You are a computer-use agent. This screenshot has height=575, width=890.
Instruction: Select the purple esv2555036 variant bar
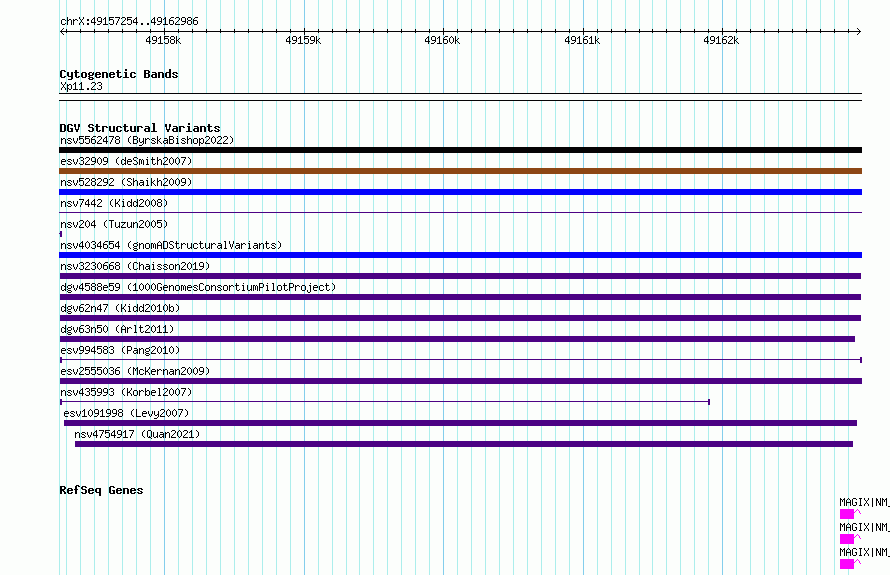(x=460, y=381)
